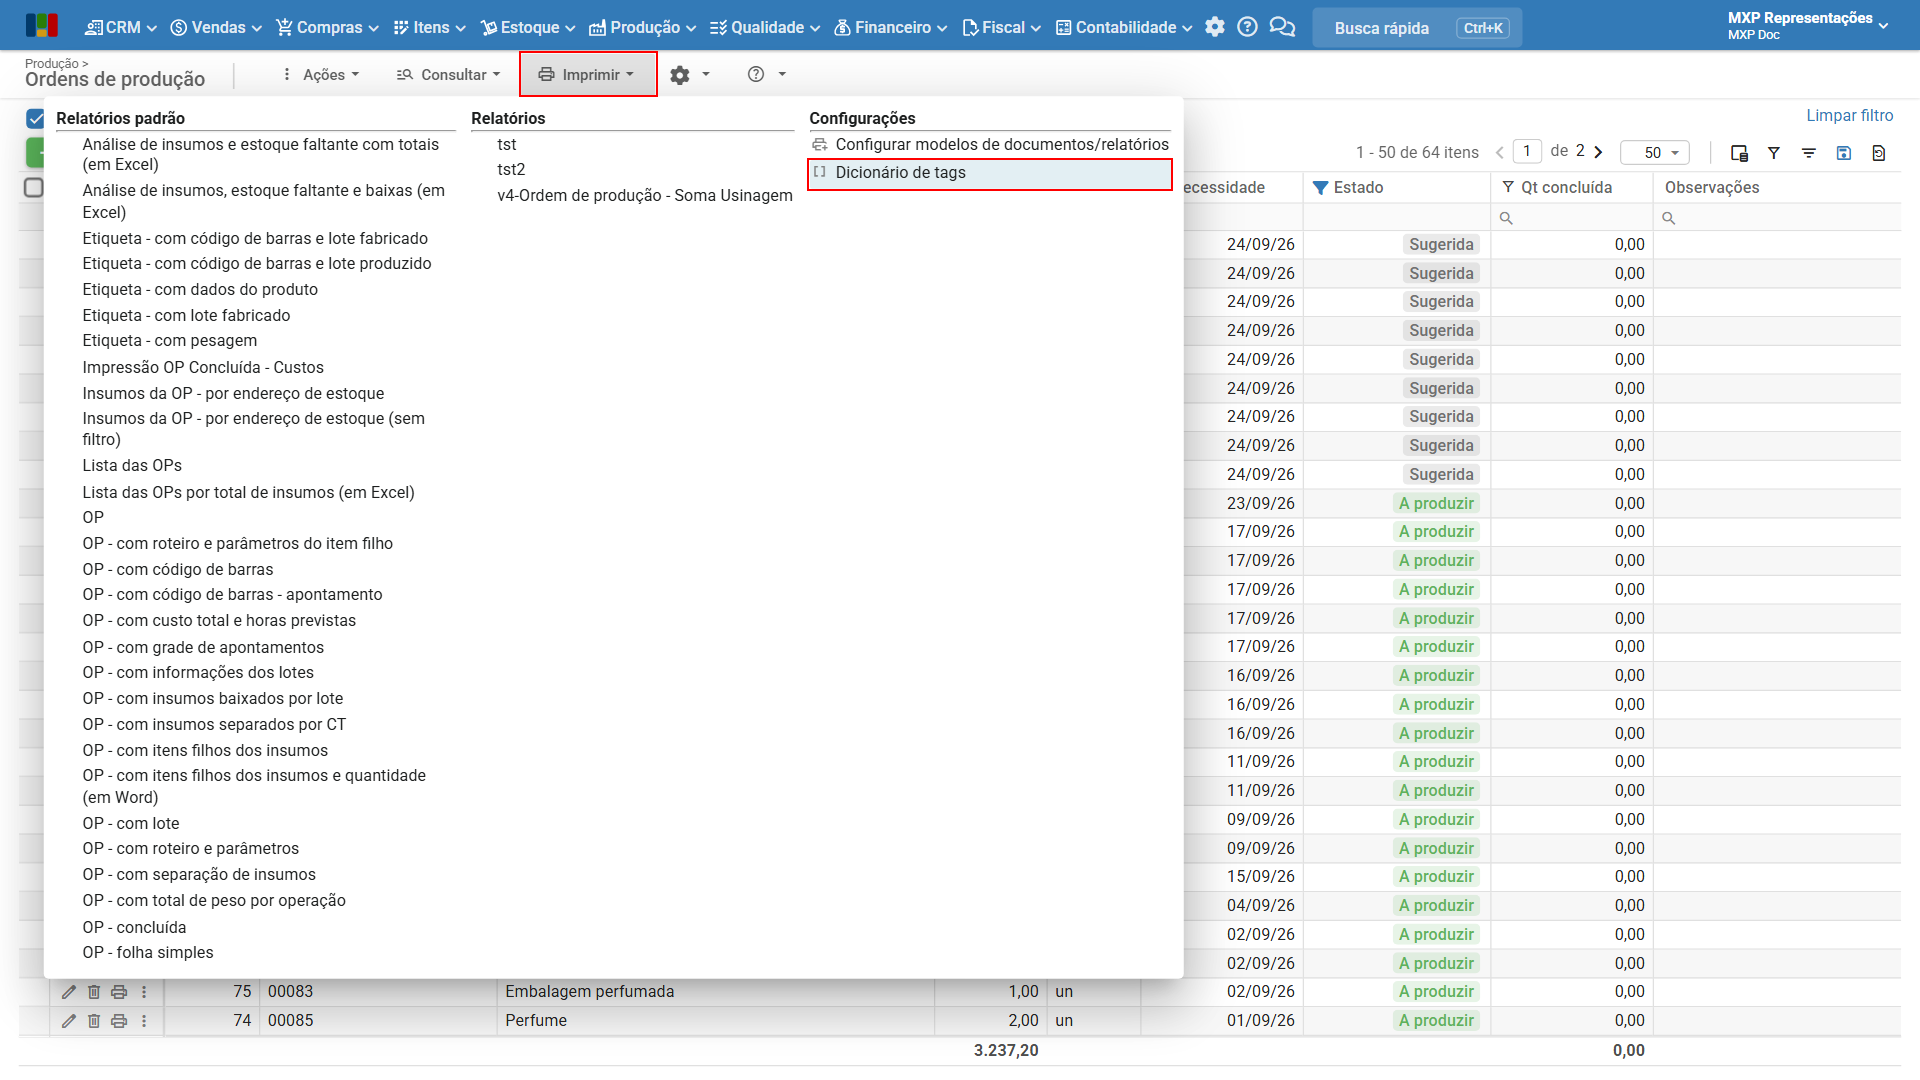Open the global settings gear icon

[x=1215, y=27]
